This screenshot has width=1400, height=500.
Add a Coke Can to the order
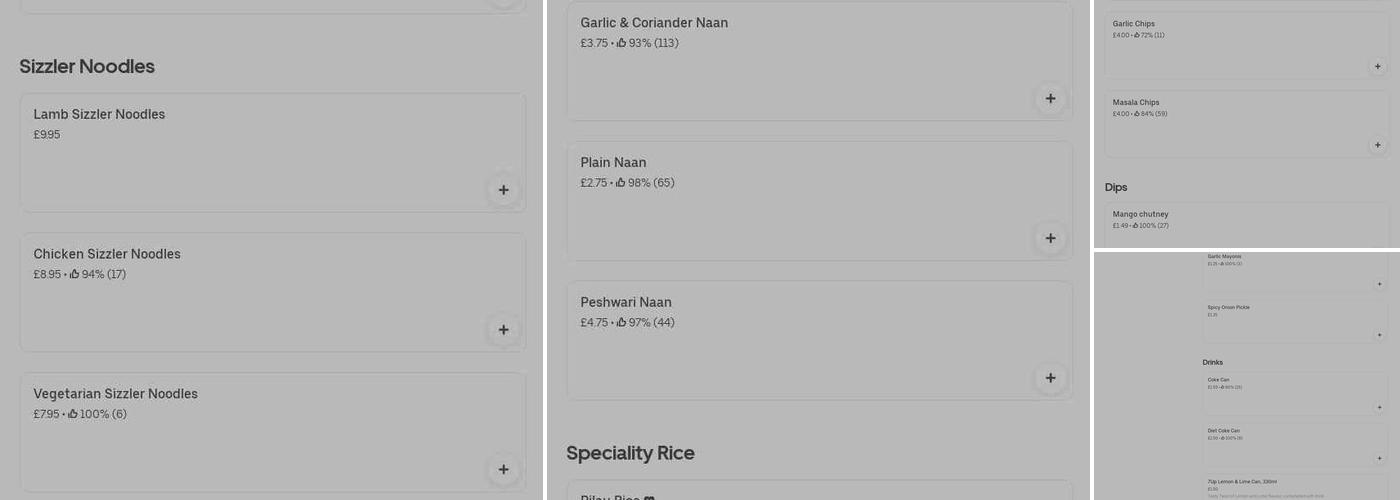1380,407
